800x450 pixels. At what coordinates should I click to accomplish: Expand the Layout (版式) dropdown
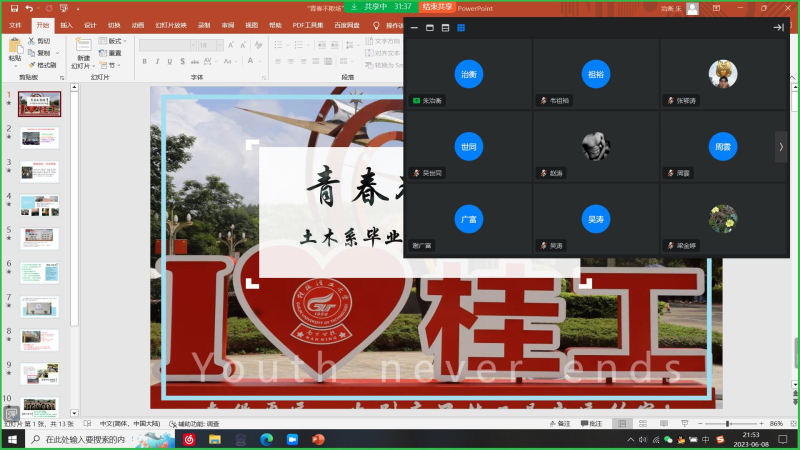pyautogui.click(x=114, y=41)
